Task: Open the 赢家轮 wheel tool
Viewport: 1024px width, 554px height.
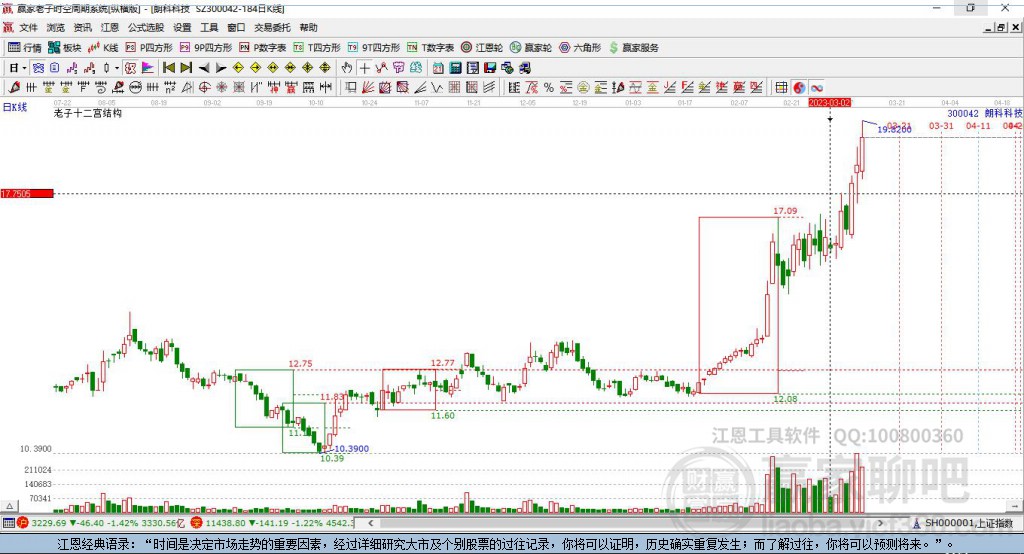Action: [x=530, y=48]
